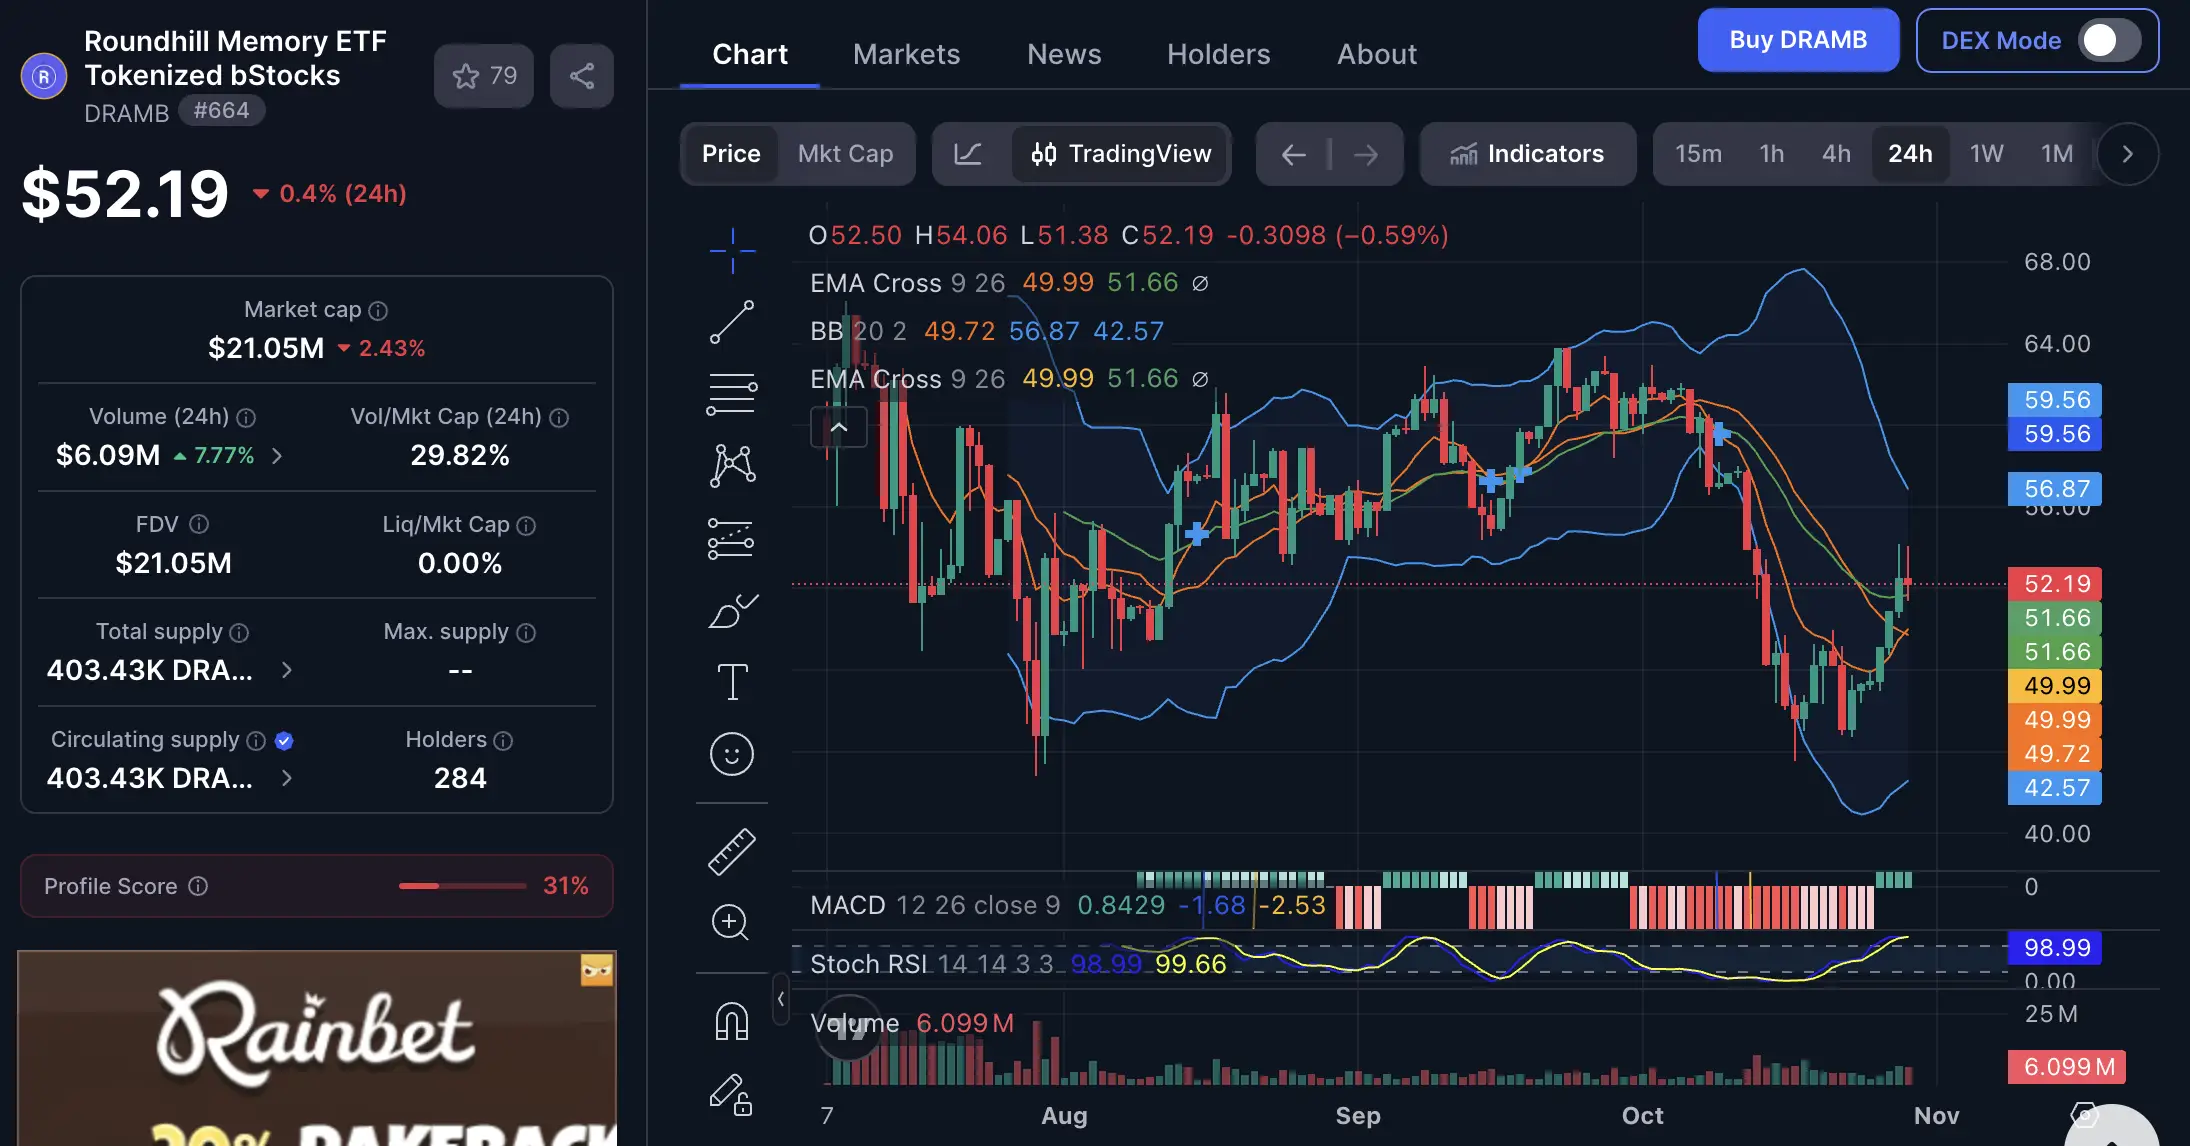Click the Profile Score progress bar
This screenshot has height=1146, width=2190.
click(462, 886)
